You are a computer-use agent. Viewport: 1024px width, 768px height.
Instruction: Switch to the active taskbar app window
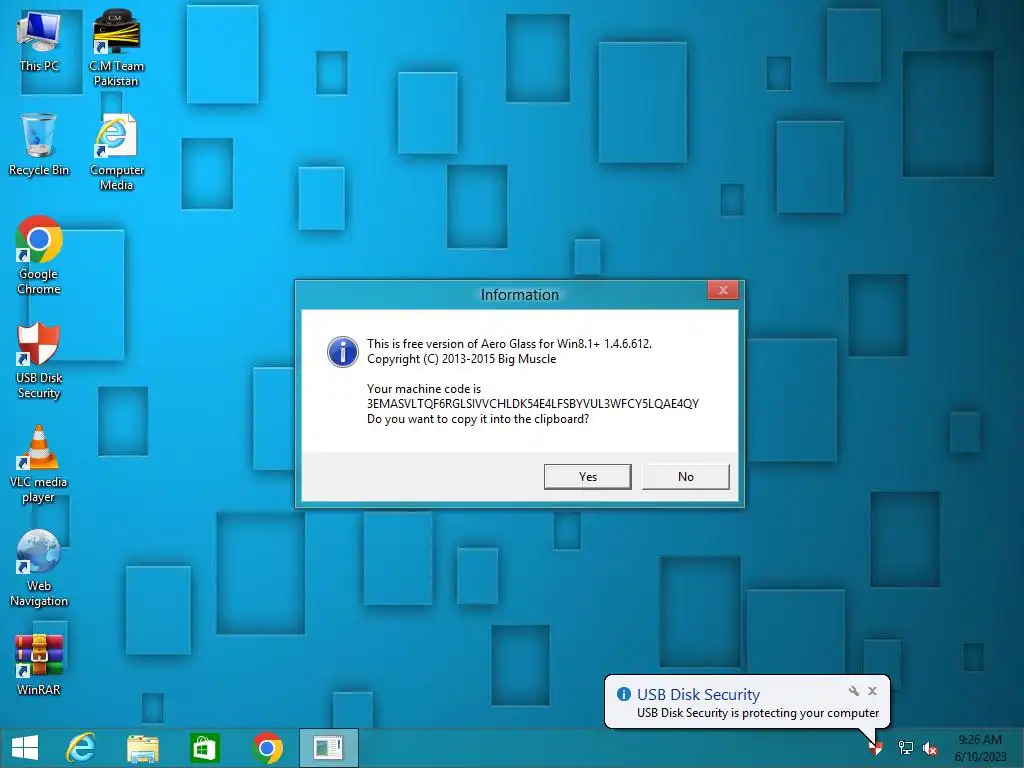[328, 748]
